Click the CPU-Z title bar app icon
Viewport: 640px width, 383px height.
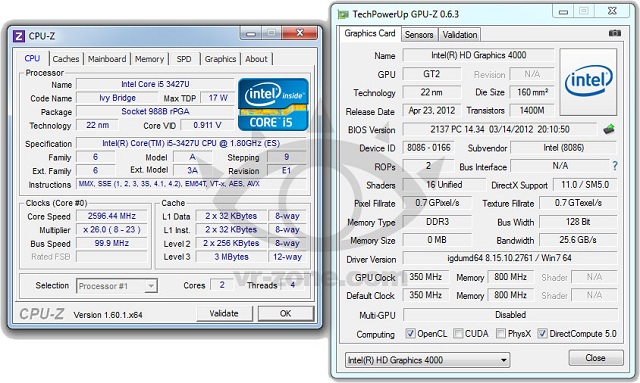pos(19,36)
